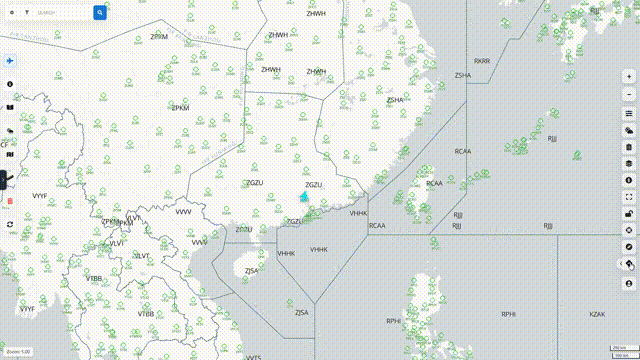This screenshot has width=640, height=360.
Task: Open the info icon in right toolbar
Action: point(629,180)
